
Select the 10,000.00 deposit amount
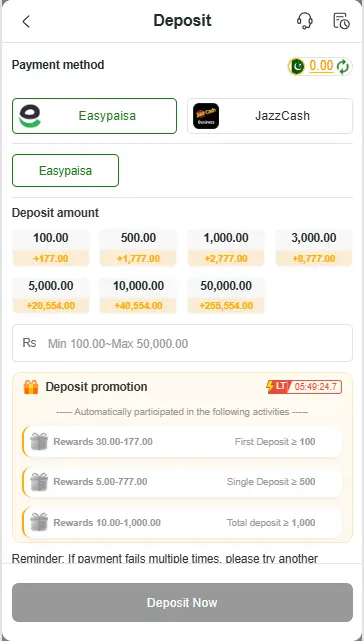(x=138, y=295)
